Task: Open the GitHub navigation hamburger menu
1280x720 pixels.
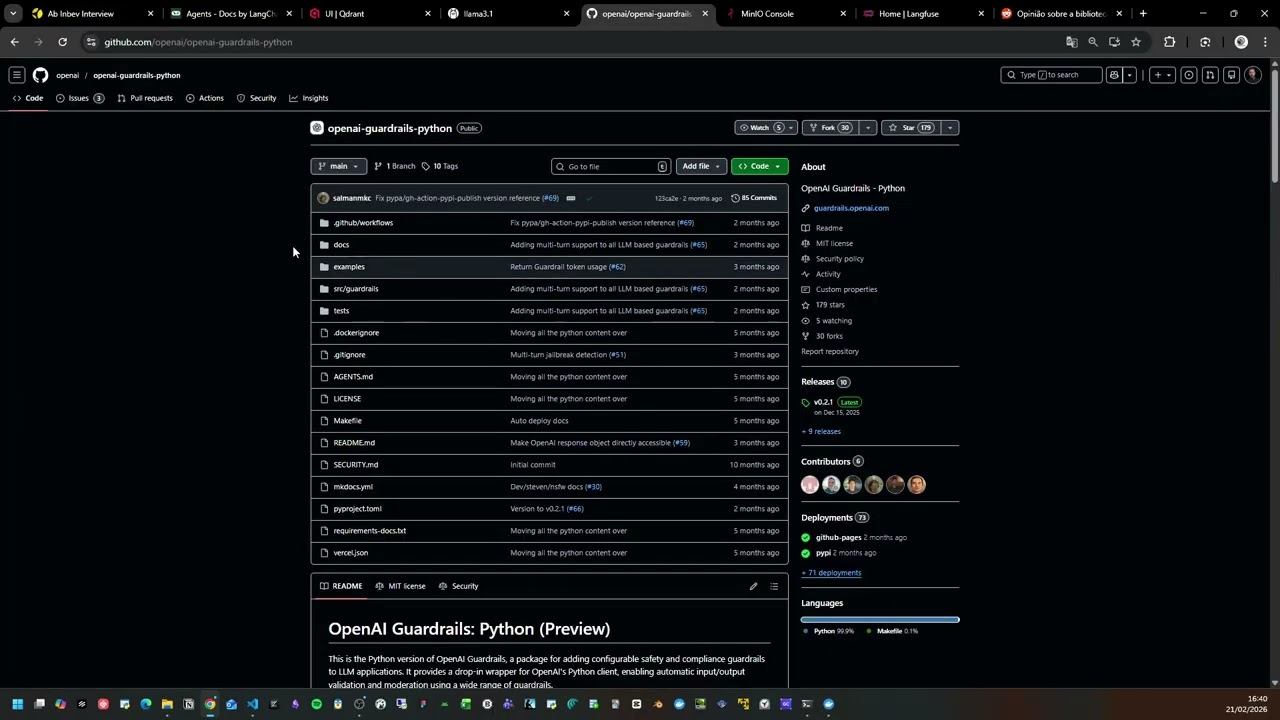Action: point(17,75)
